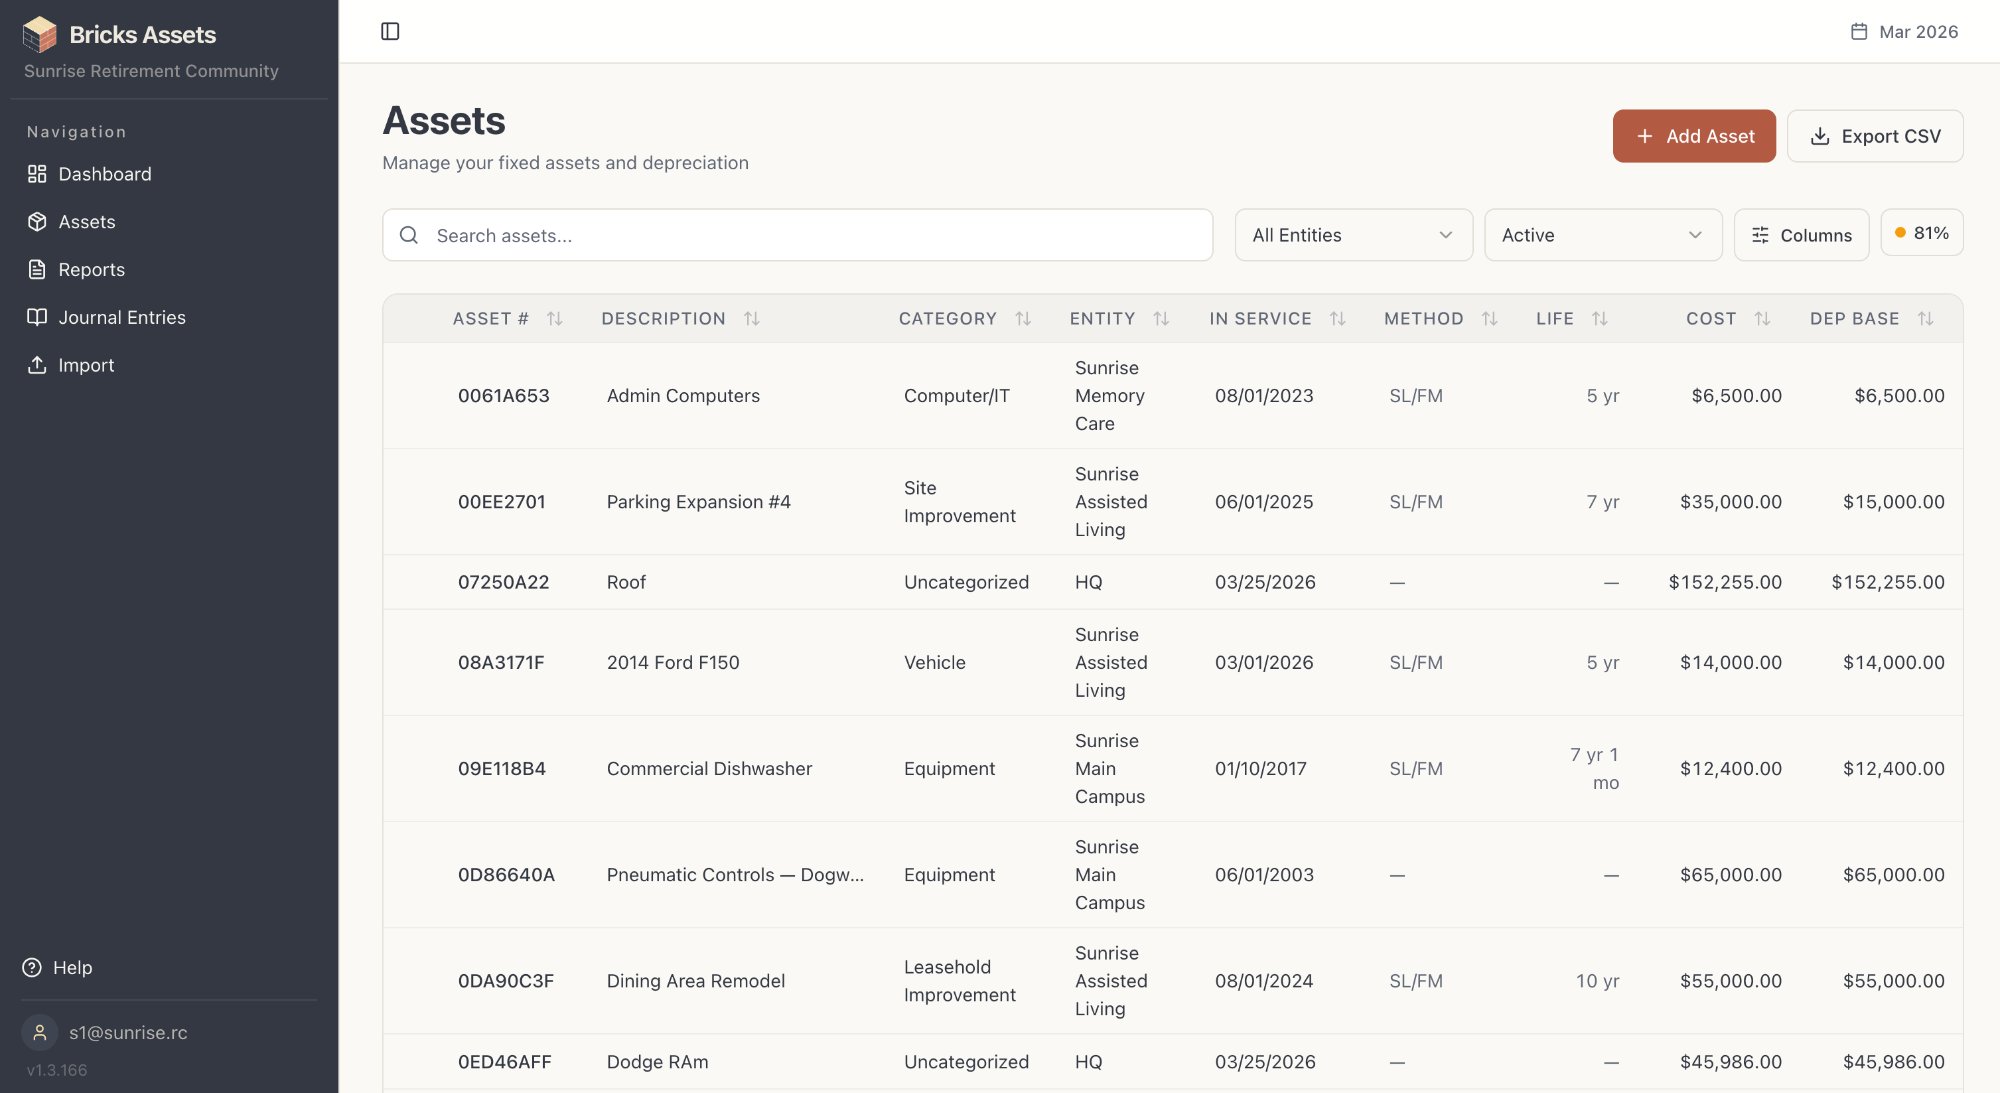This screenshot has width=2000, height=1093.
Task: Open the All Entities dropdown
Action: (x=1352, y=234)
